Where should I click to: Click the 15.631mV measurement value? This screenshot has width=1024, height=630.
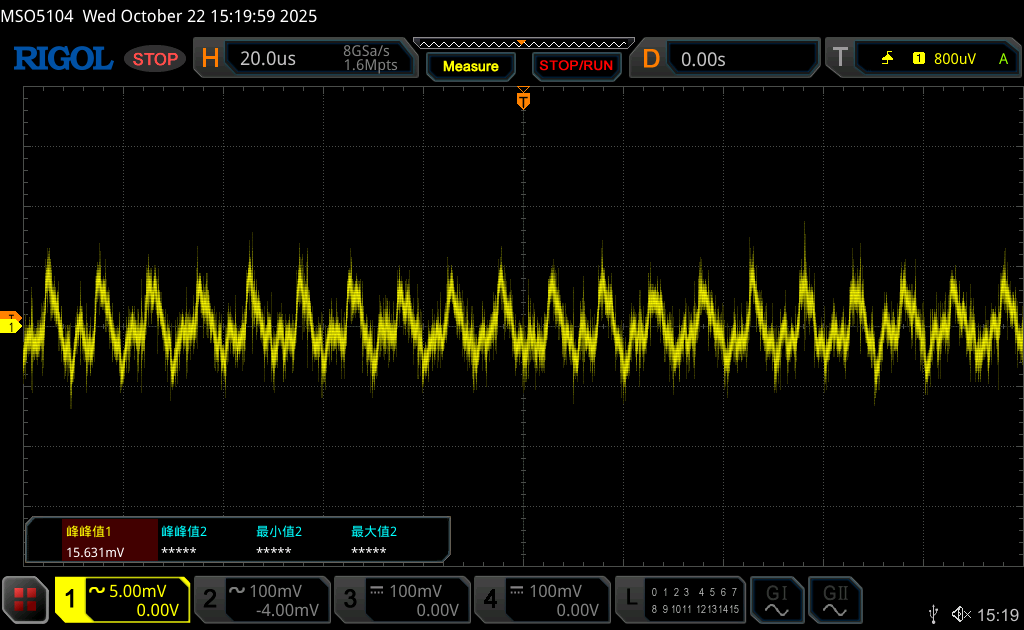95,552
